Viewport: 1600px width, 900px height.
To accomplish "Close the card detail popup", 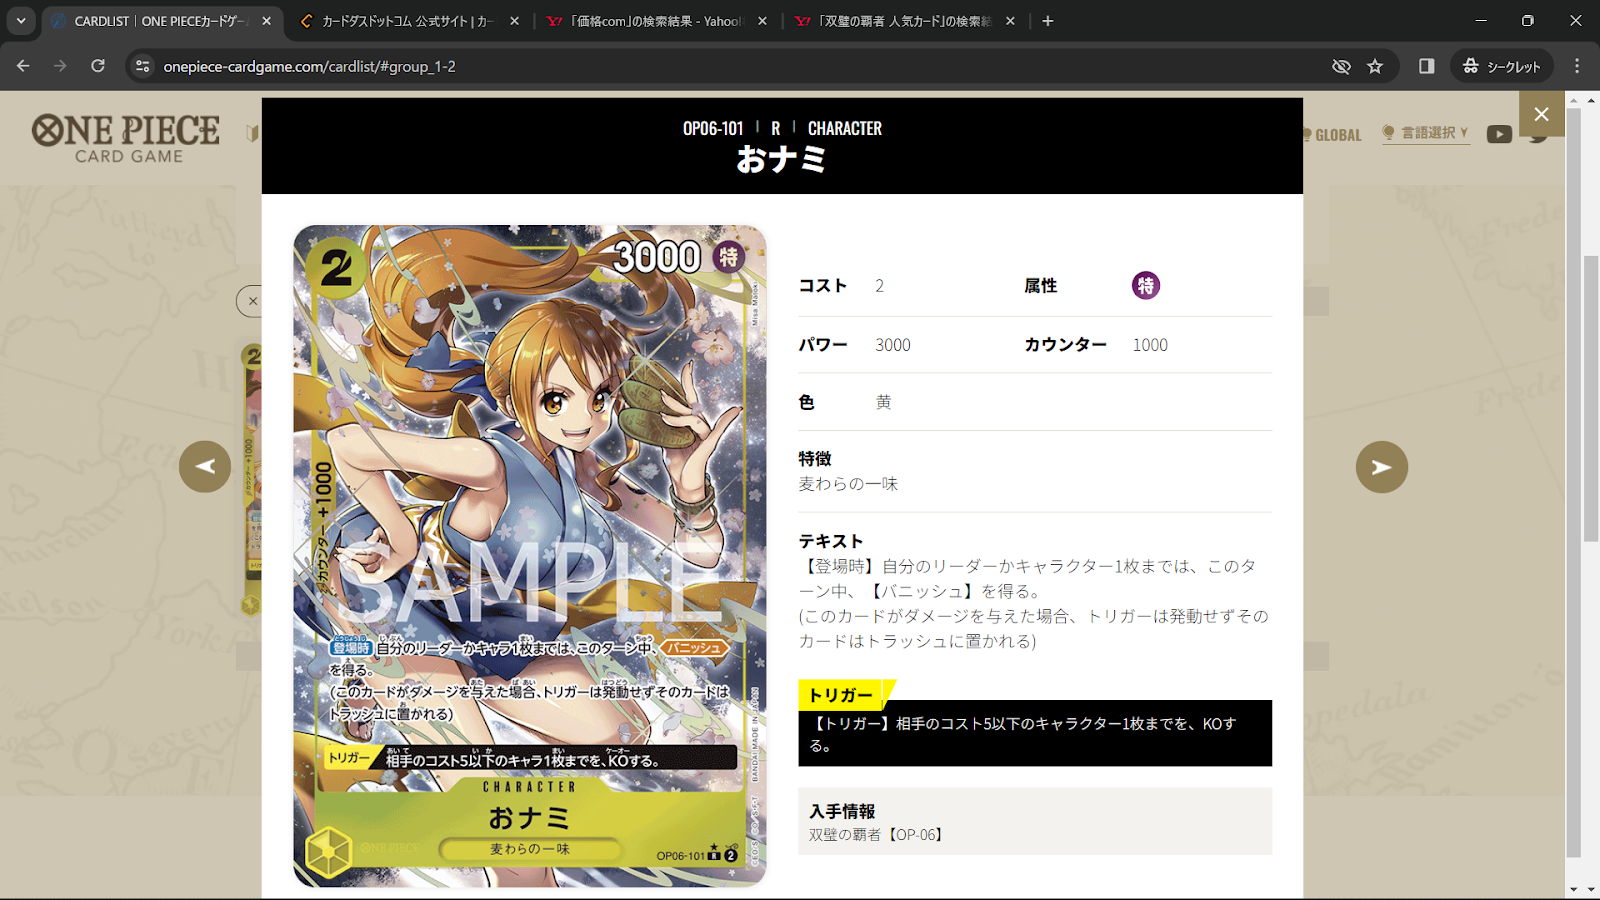I will click(x=1541, y=114).
